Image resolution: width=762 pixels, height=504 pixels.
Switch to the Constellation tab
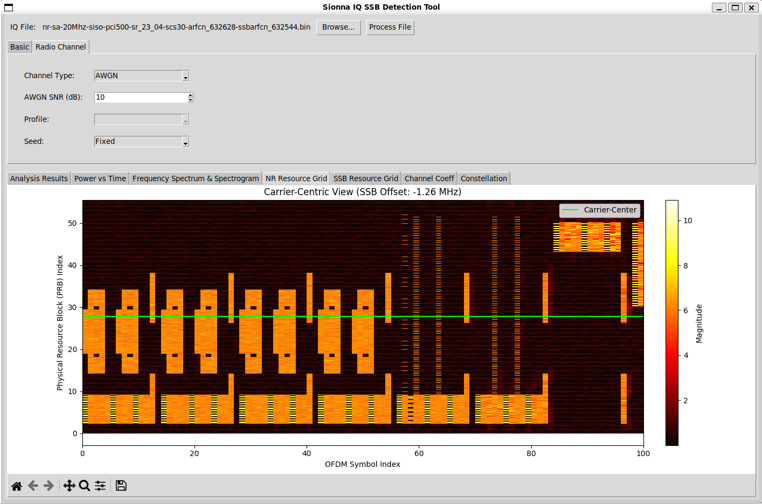tap(484, 179)
